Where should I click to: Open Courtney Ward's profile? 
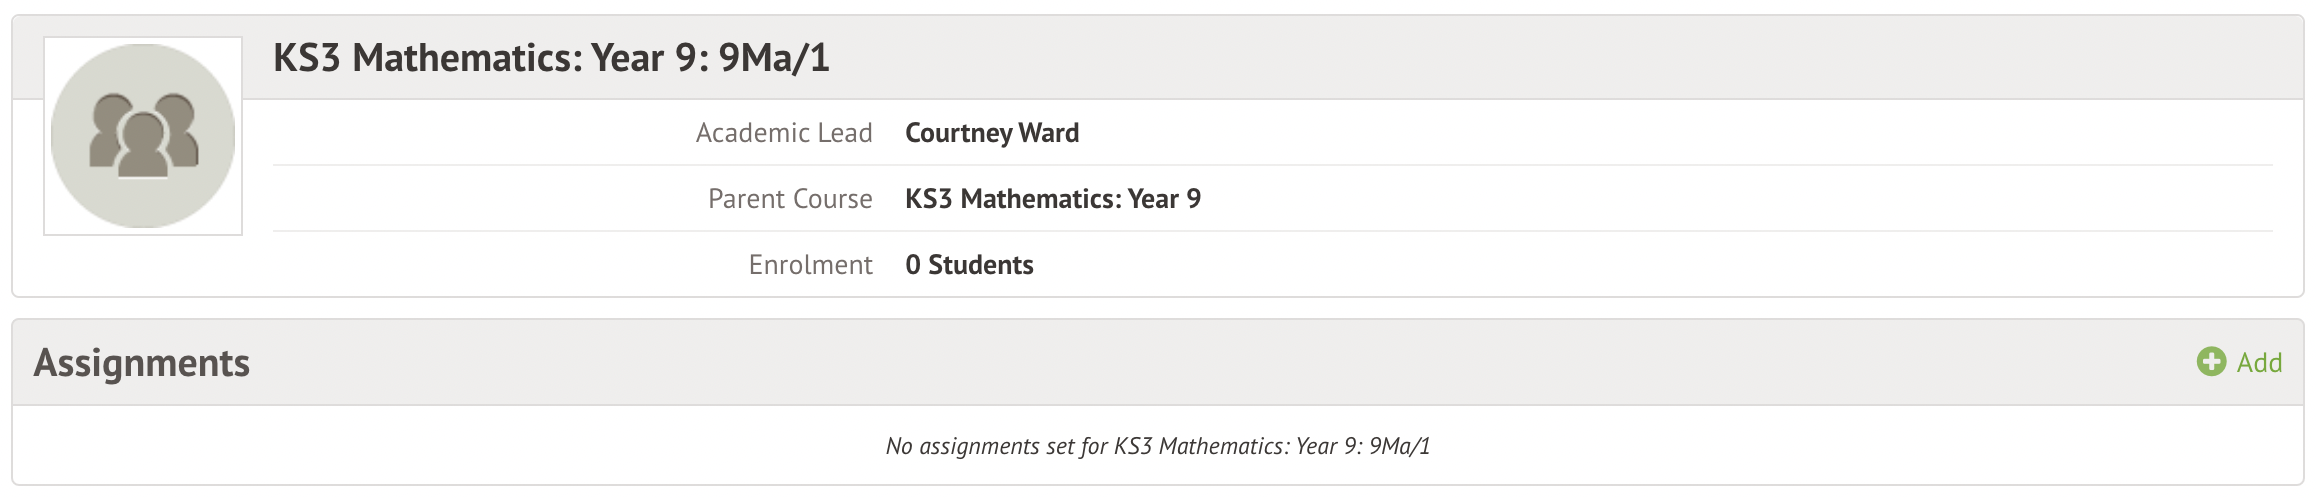point(991,133)
